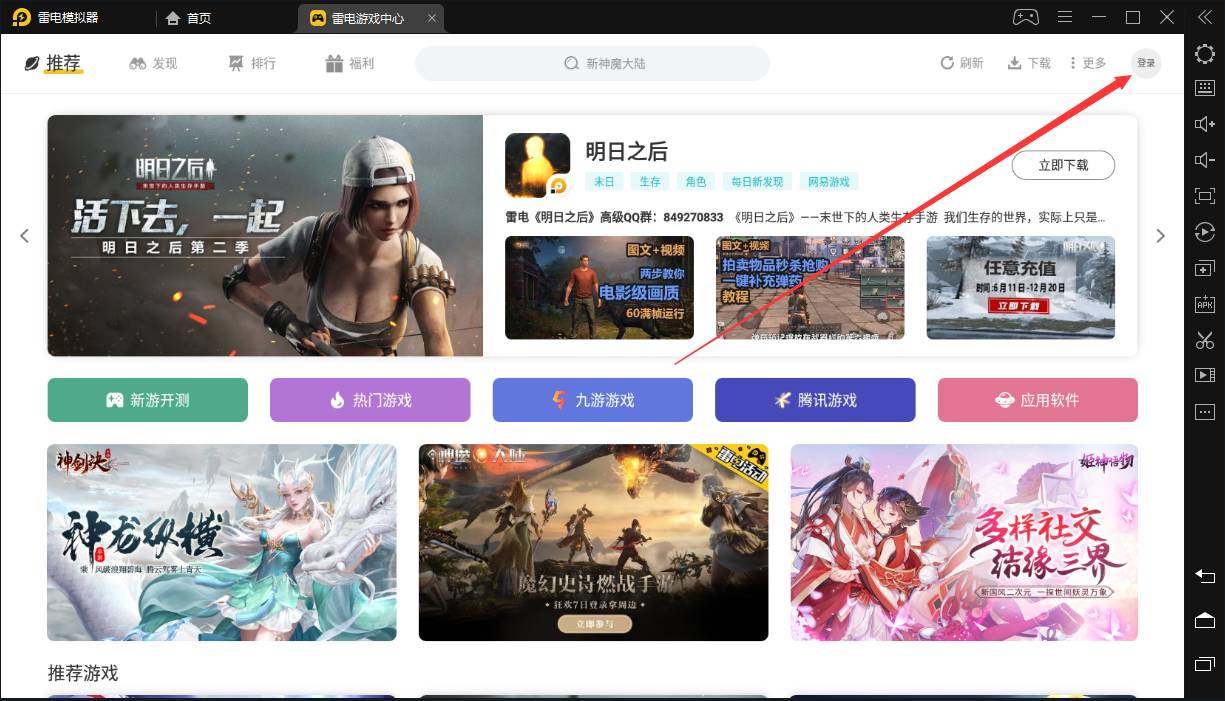
Task: Click the APK install icon
Action: coord(1205,305)
